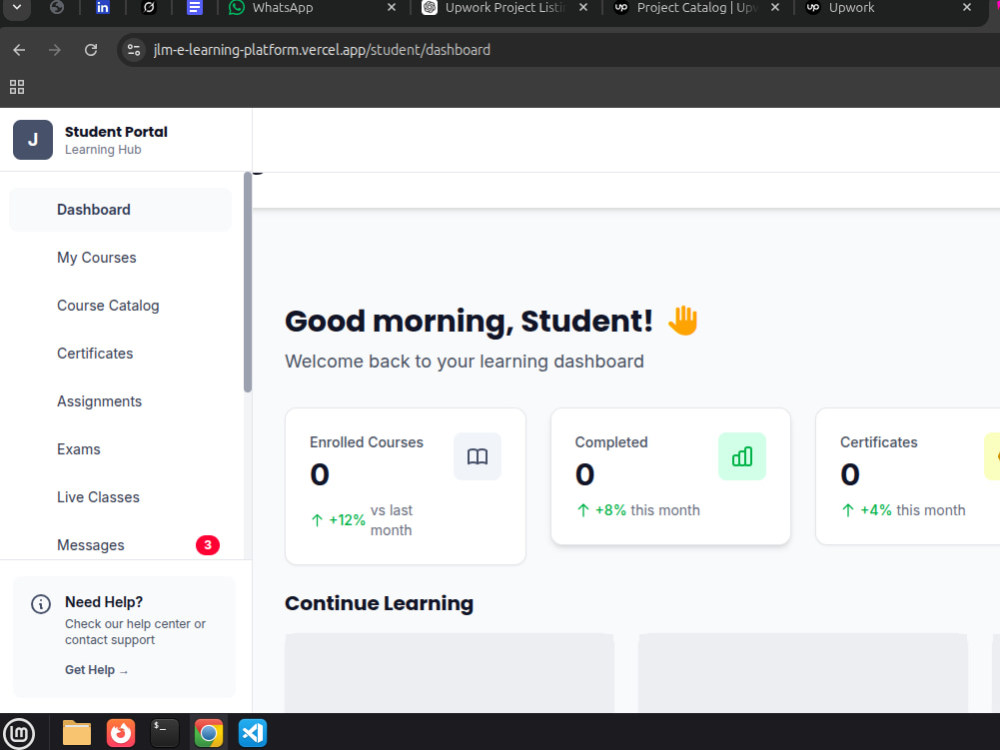
Task: Open the globe pinned tab
Action: (x=57, y=8)
